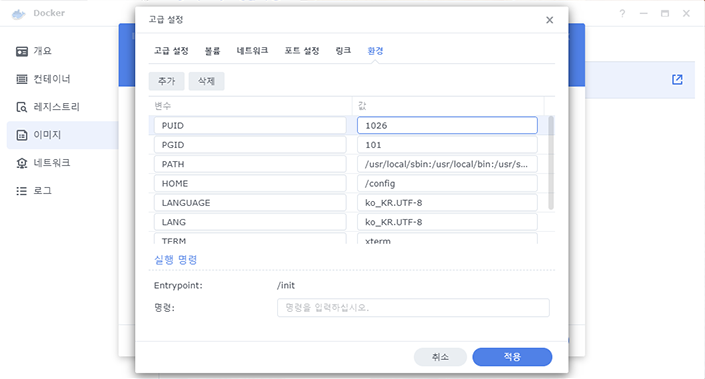Click the 실행 명령 section link

pyautogui.click(x=176, y=259)
